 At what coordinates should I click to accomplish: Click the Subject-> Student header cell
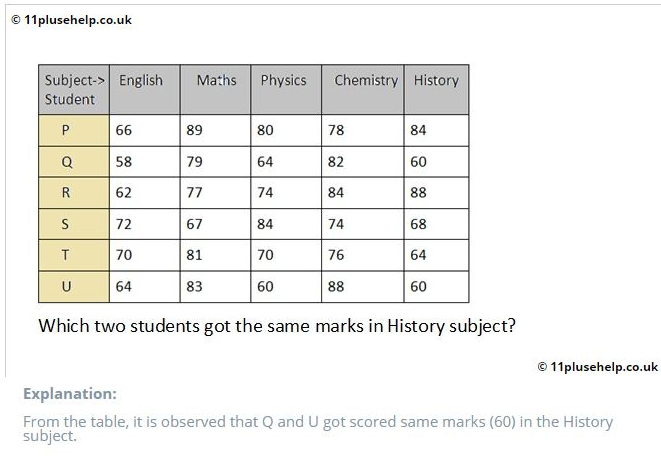(x=74, y=89)
